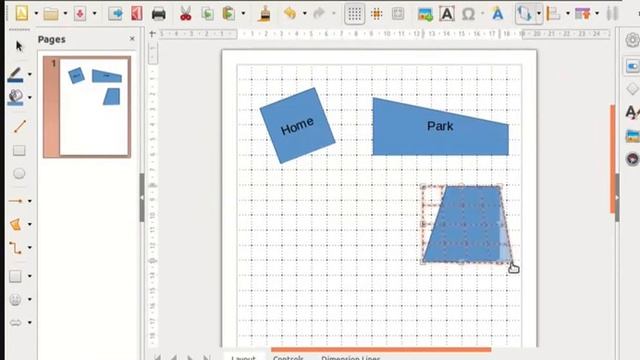Expand the Align dropdown arrow
The height and width of the screenshot is (360, 640).
(568, 13)
